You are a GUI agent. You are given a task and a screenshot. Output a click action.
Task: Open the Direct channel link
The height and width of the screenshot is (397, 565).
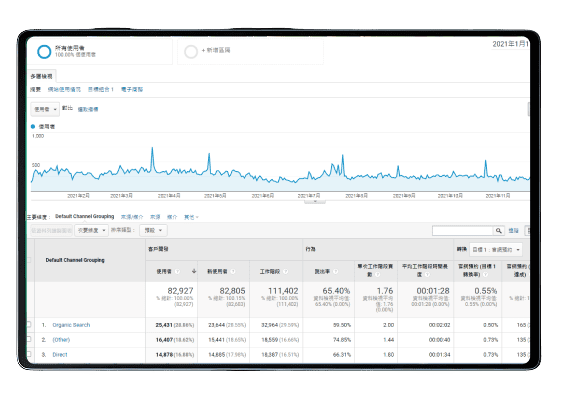[x=60, y=354]
